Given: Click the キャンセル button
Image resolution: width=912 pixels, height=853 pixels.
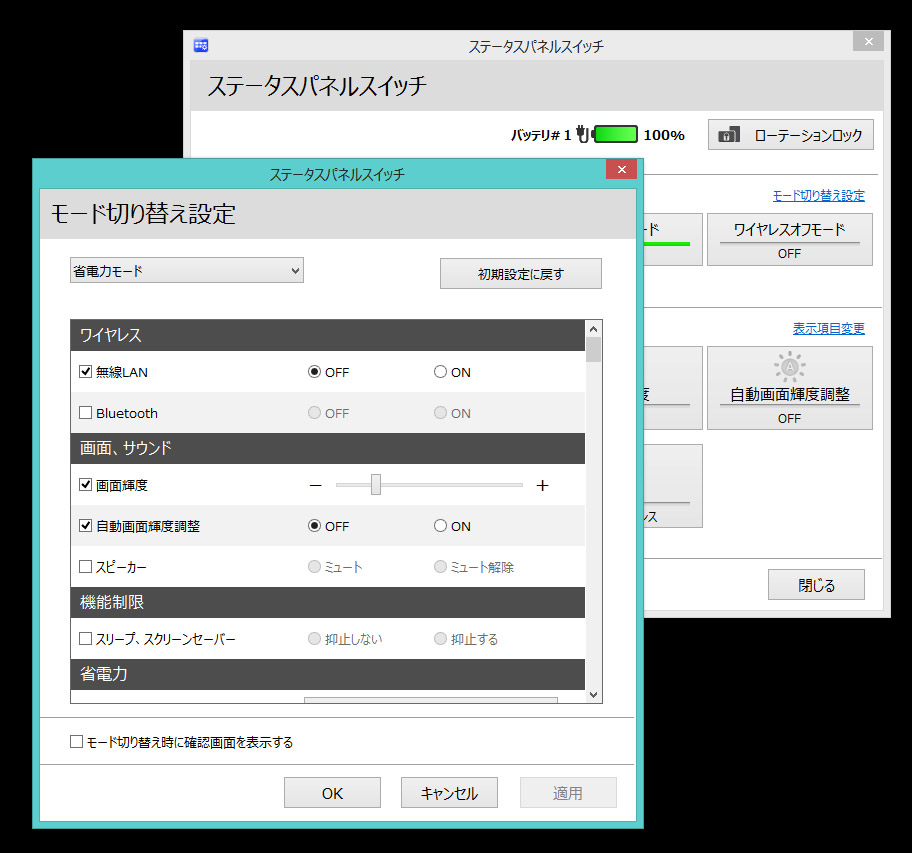Looking at the screenshot, I should pyautogui.click(x=449, y=793).
